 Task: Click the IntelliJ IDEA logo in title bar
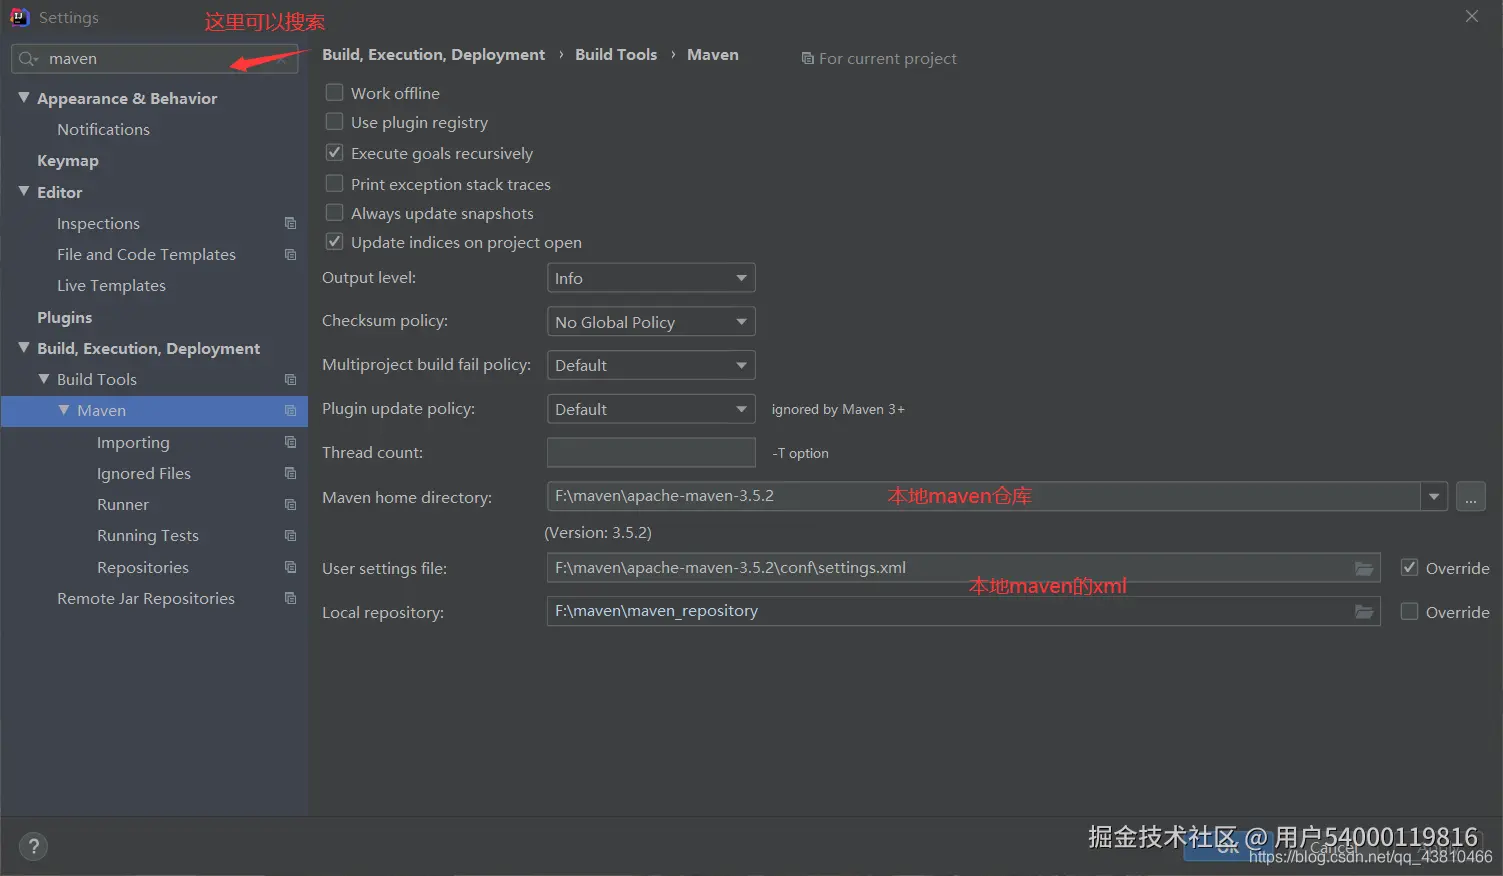tap(19, 17)
